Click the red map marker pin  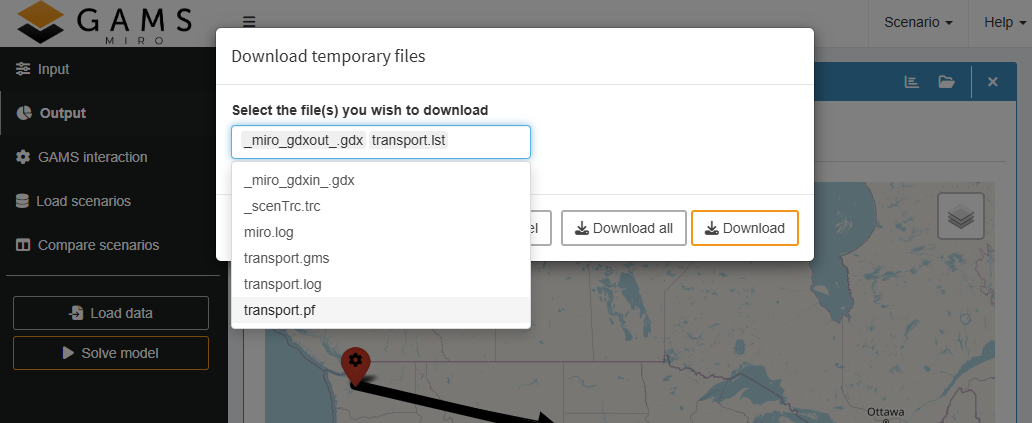354,364
